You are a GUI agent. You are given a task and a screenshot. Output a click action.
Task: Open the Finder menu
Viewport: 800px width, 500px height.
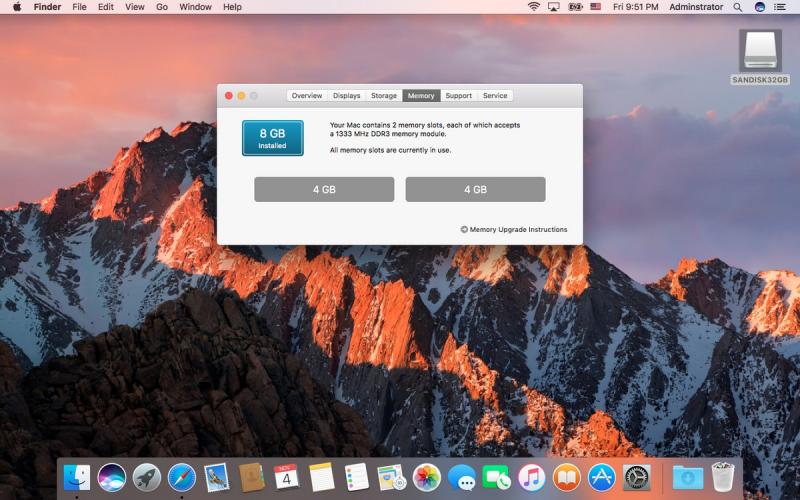click(x=47, y=7)
